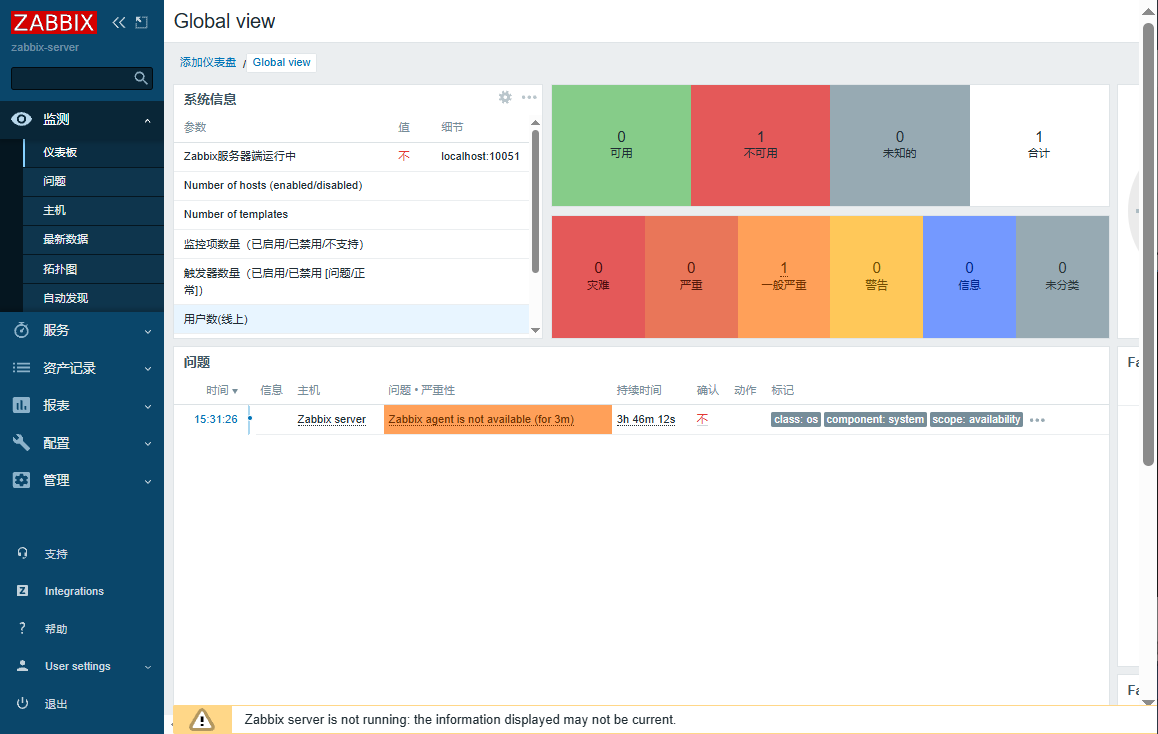Open the 系统信息 widget three-dot menu
The height and width of the screenshot is (734, 1158).
pyautogui.click(x=530, y=97)
